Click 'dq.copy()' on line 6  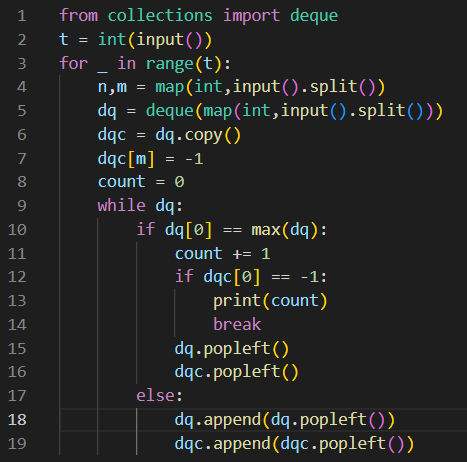point(198,135)
